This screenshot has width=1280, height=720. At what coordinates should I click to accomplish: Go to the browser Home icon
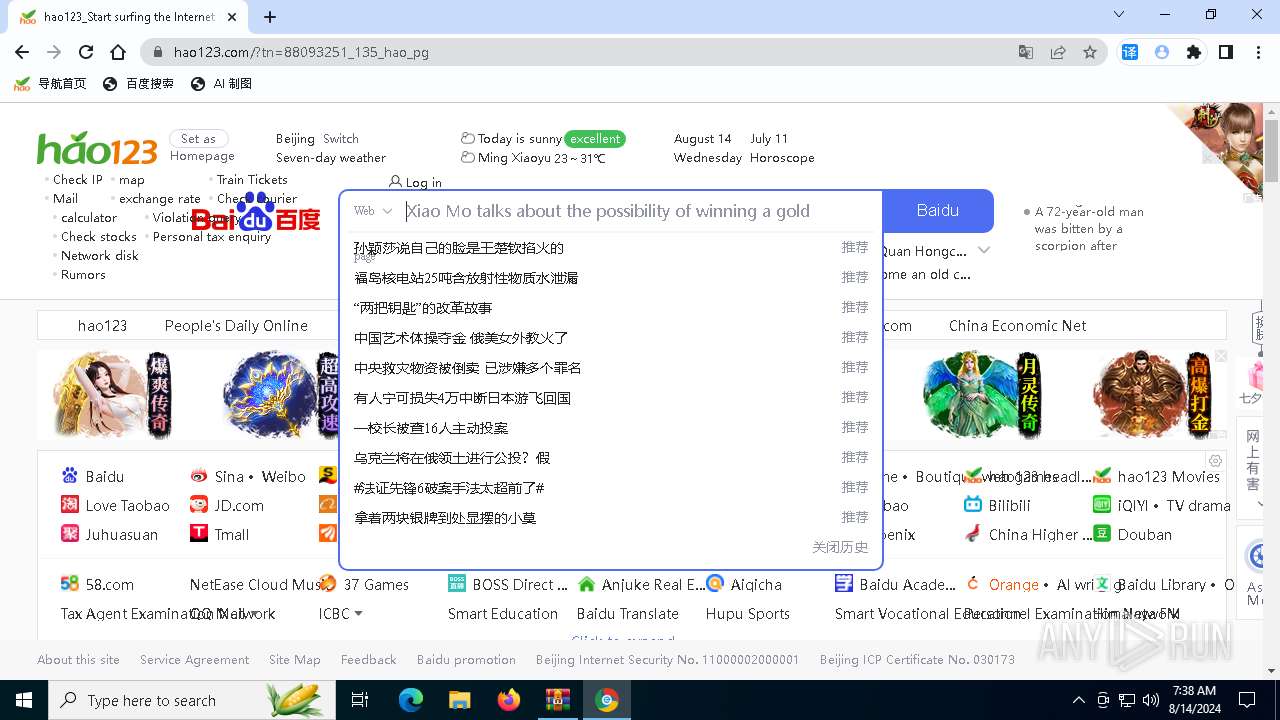(x=118, y=52)
